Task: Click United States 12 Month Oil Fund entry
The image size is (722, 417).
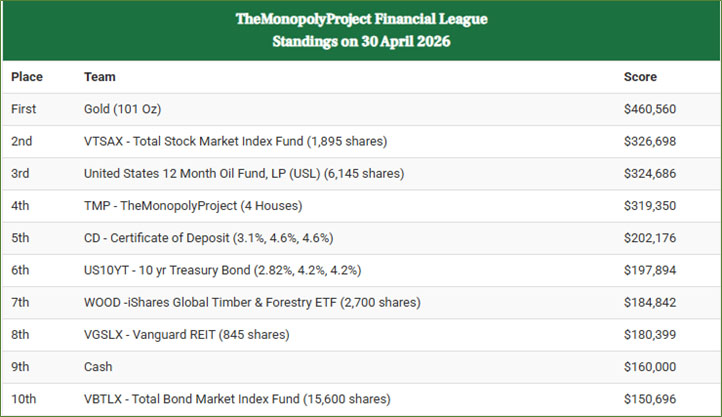Action: [x=244, y=174]
